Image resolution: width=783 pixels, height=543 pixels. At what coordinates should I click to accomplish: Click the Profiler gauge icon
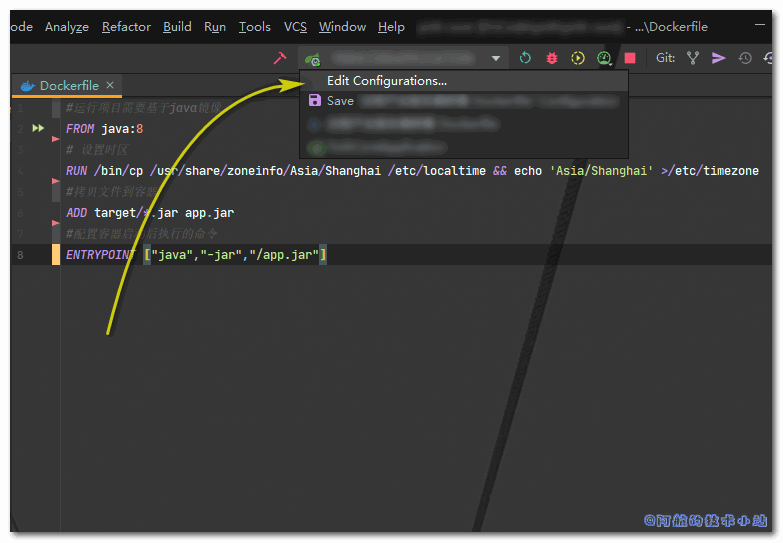604,59
